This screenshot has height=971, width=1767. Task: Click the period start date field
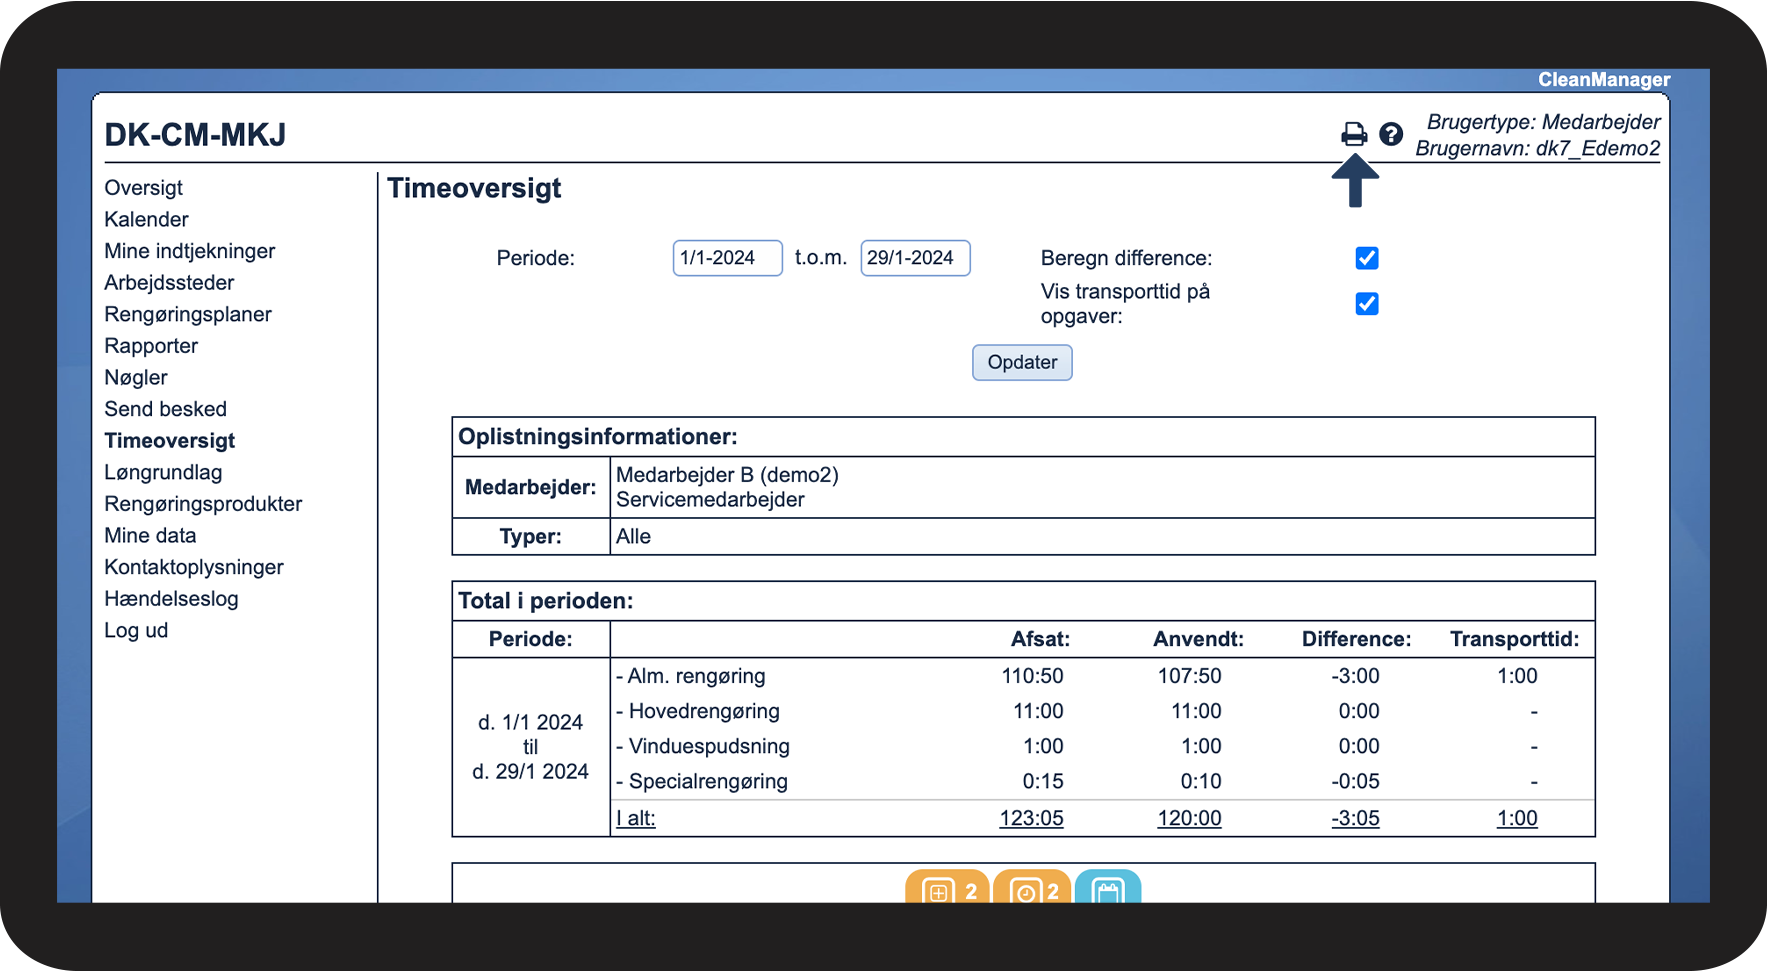(x=727, y=258)
